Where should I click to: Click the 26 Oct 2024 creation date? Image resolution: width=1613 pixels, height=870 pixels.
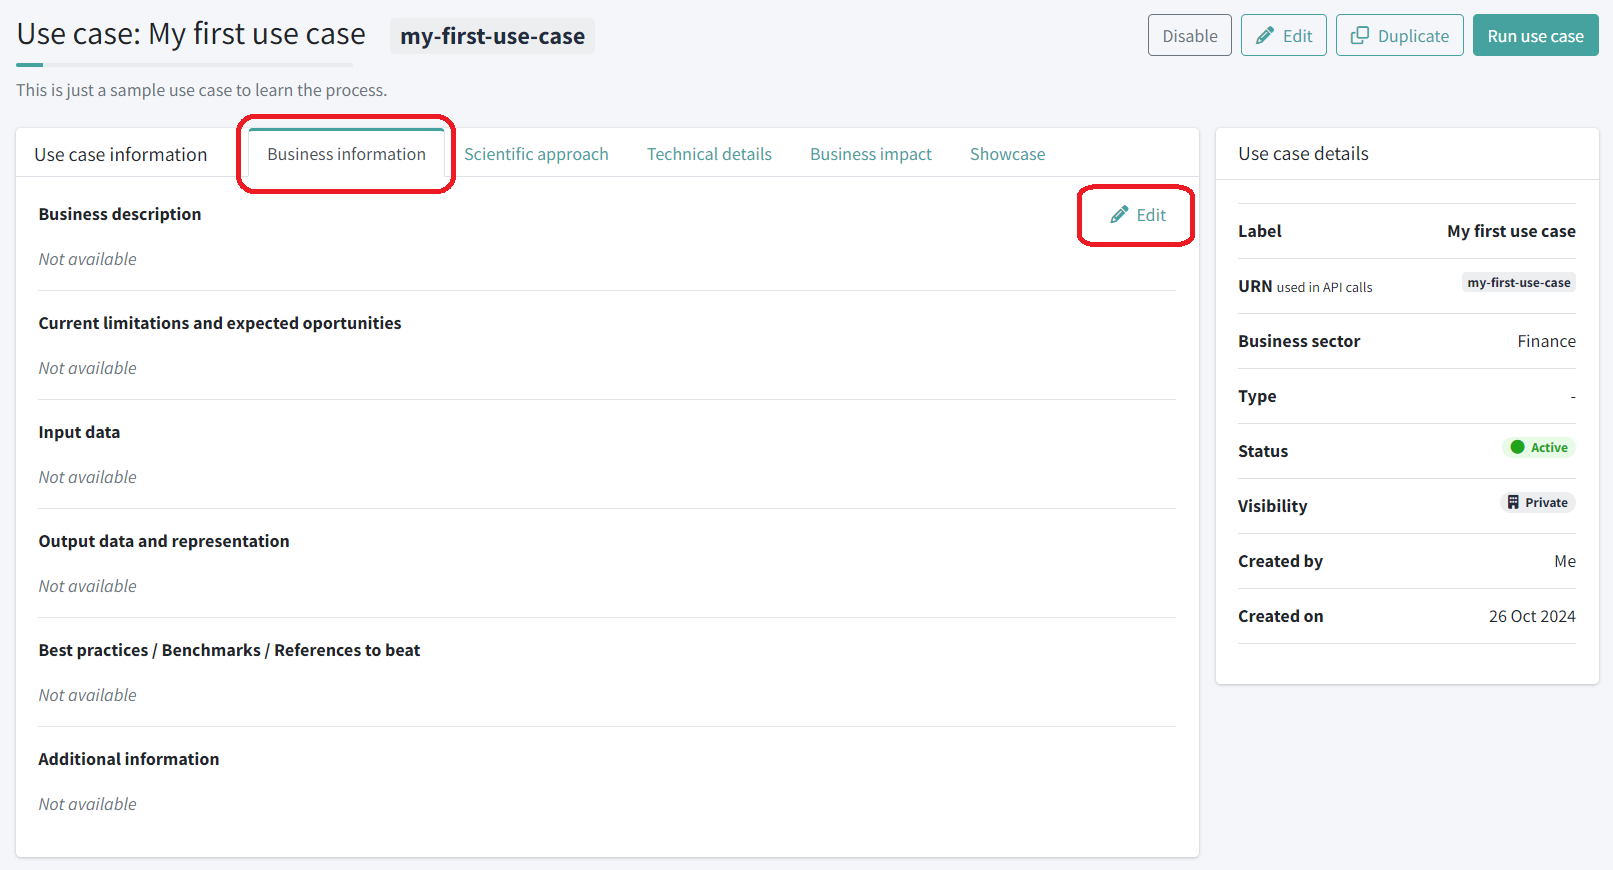pos(1531,617)
